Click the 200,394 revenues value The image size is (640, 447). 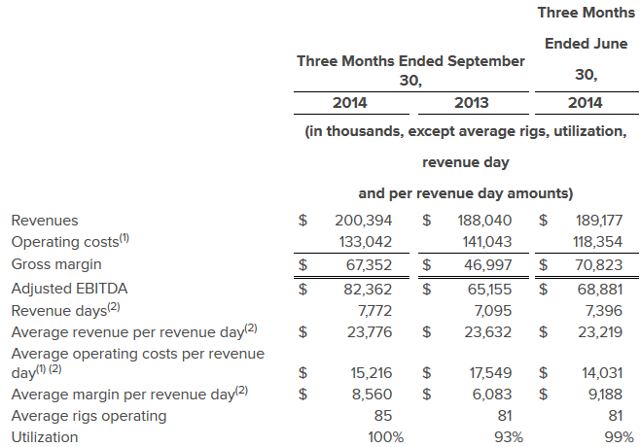pyautogui.click(x=363, y=220)
